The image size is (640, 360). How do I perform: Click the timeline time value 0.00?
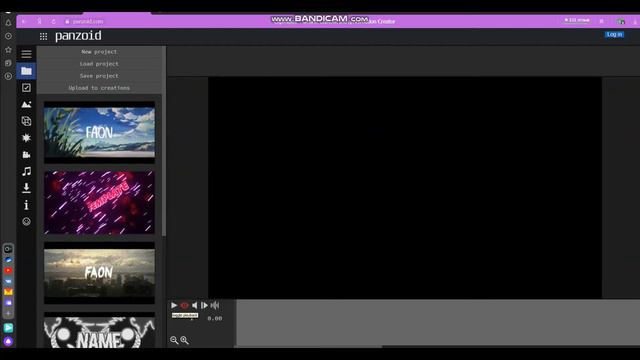[215, 318]
